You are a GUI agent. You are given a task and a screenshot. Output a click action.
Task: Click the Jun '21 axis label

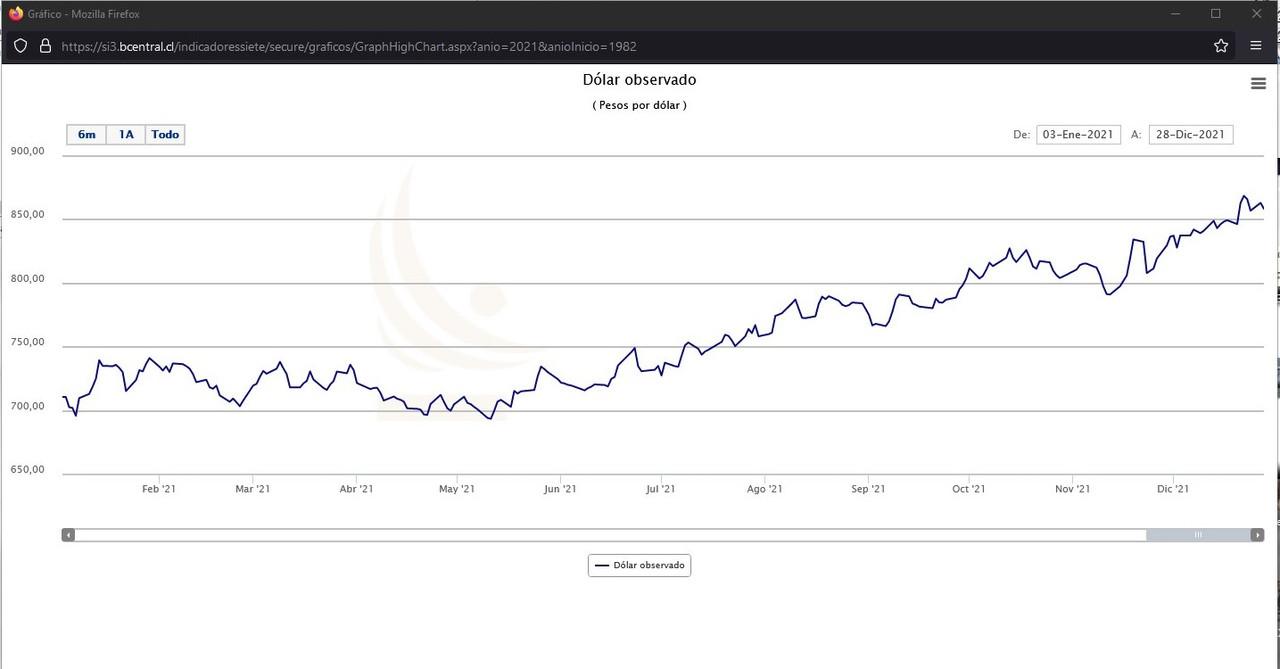[x=560, y=489]
